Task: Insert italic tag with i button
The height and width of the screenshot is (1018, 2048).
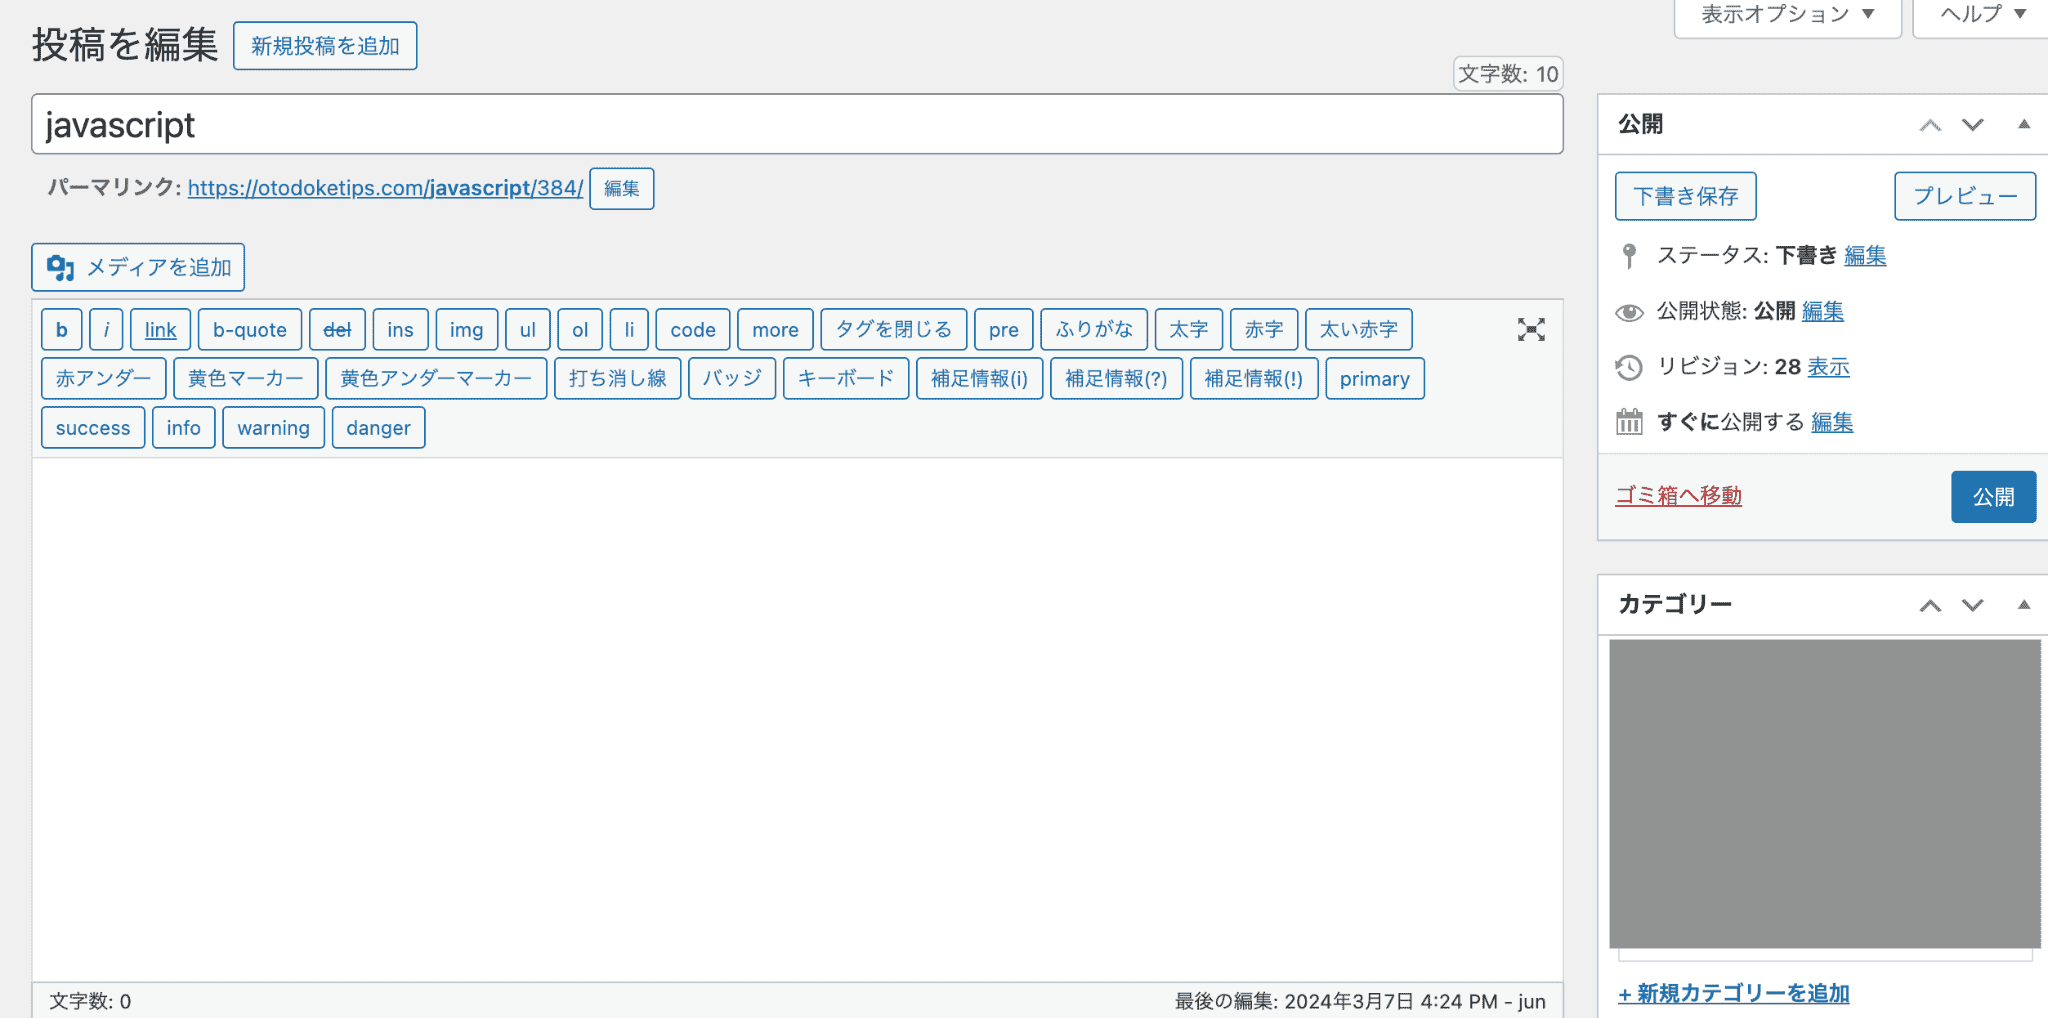Action: point(106,330)
